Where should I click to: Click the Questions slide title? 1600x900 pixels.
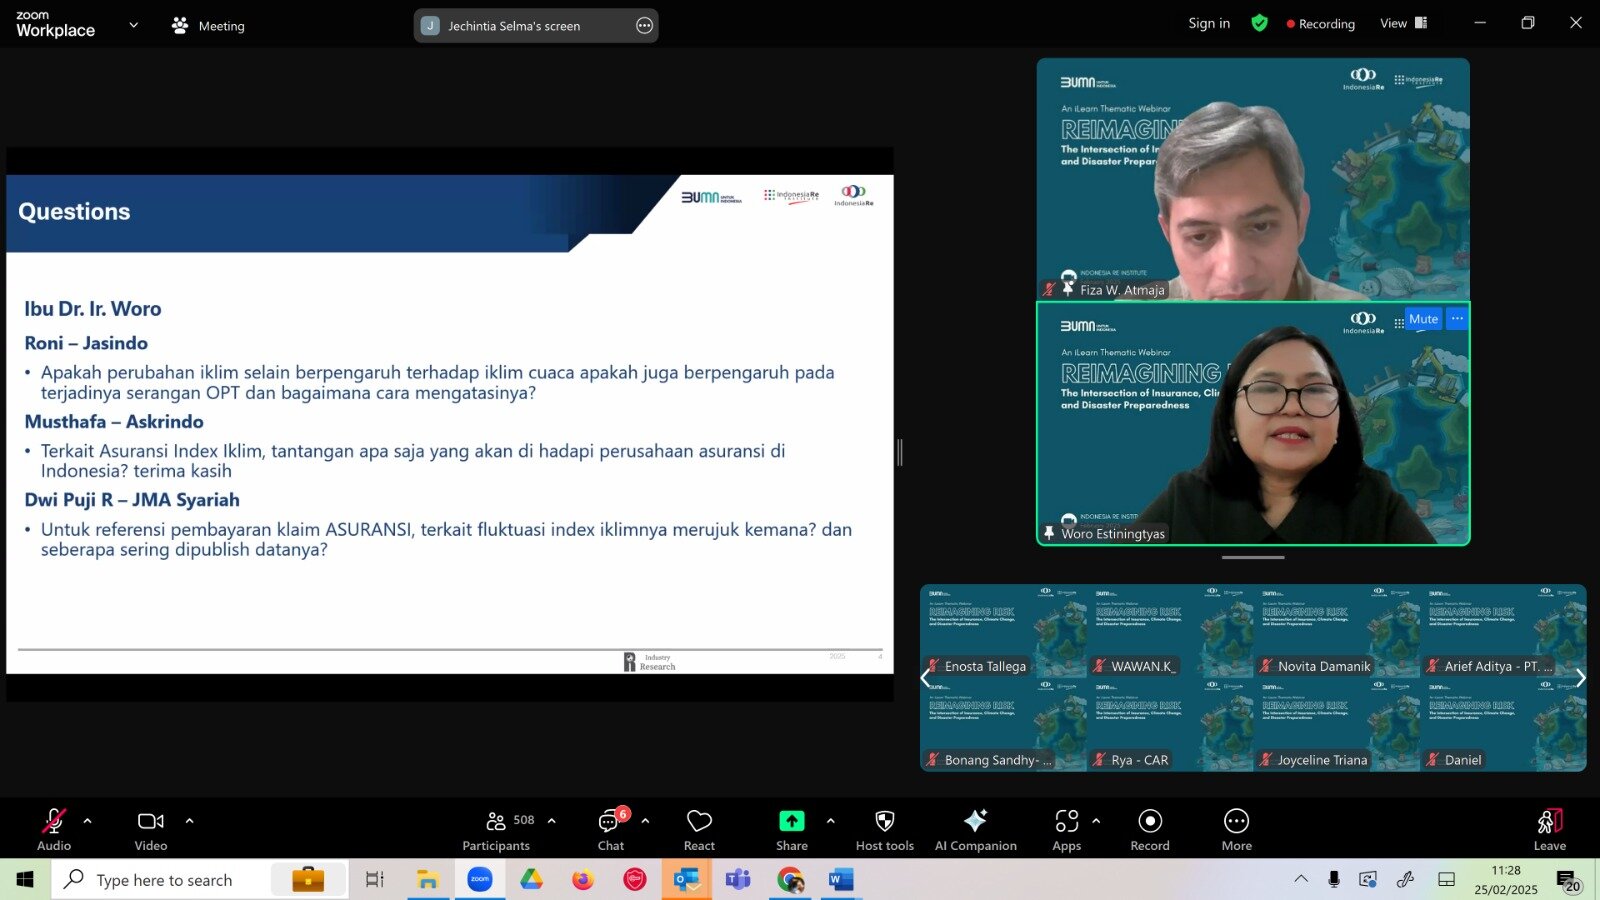pyautogui.click(x=74, y=211)
